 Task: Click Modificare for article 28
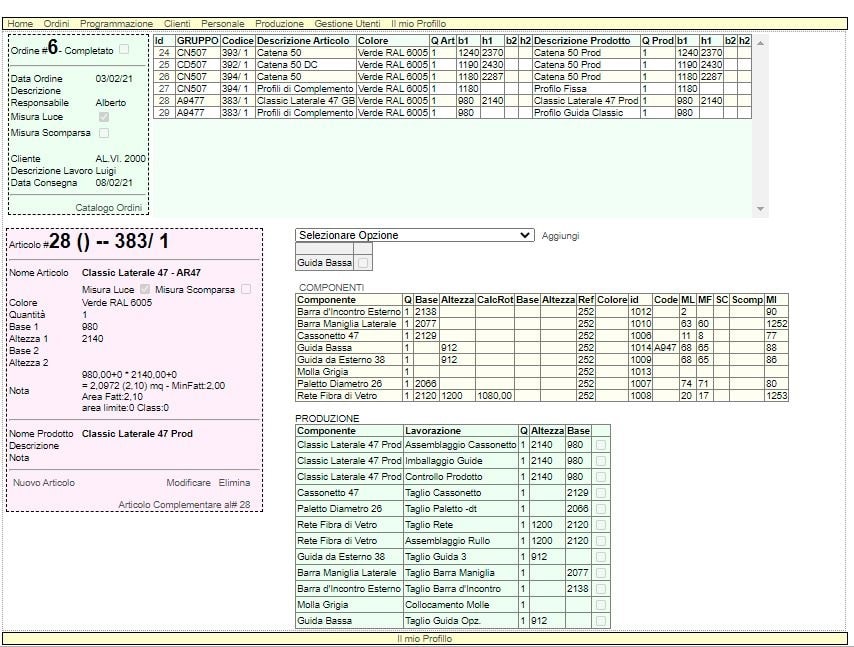tap(188, 483)
